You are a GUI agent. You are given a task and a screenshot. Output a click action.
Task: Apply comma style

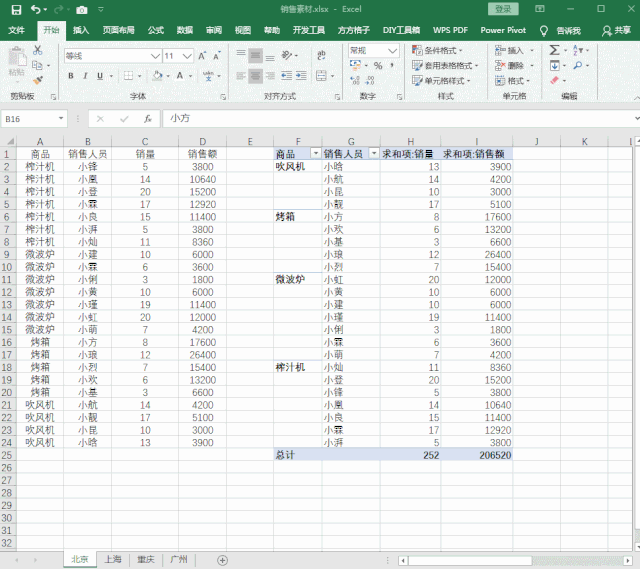tap(392, 66)
